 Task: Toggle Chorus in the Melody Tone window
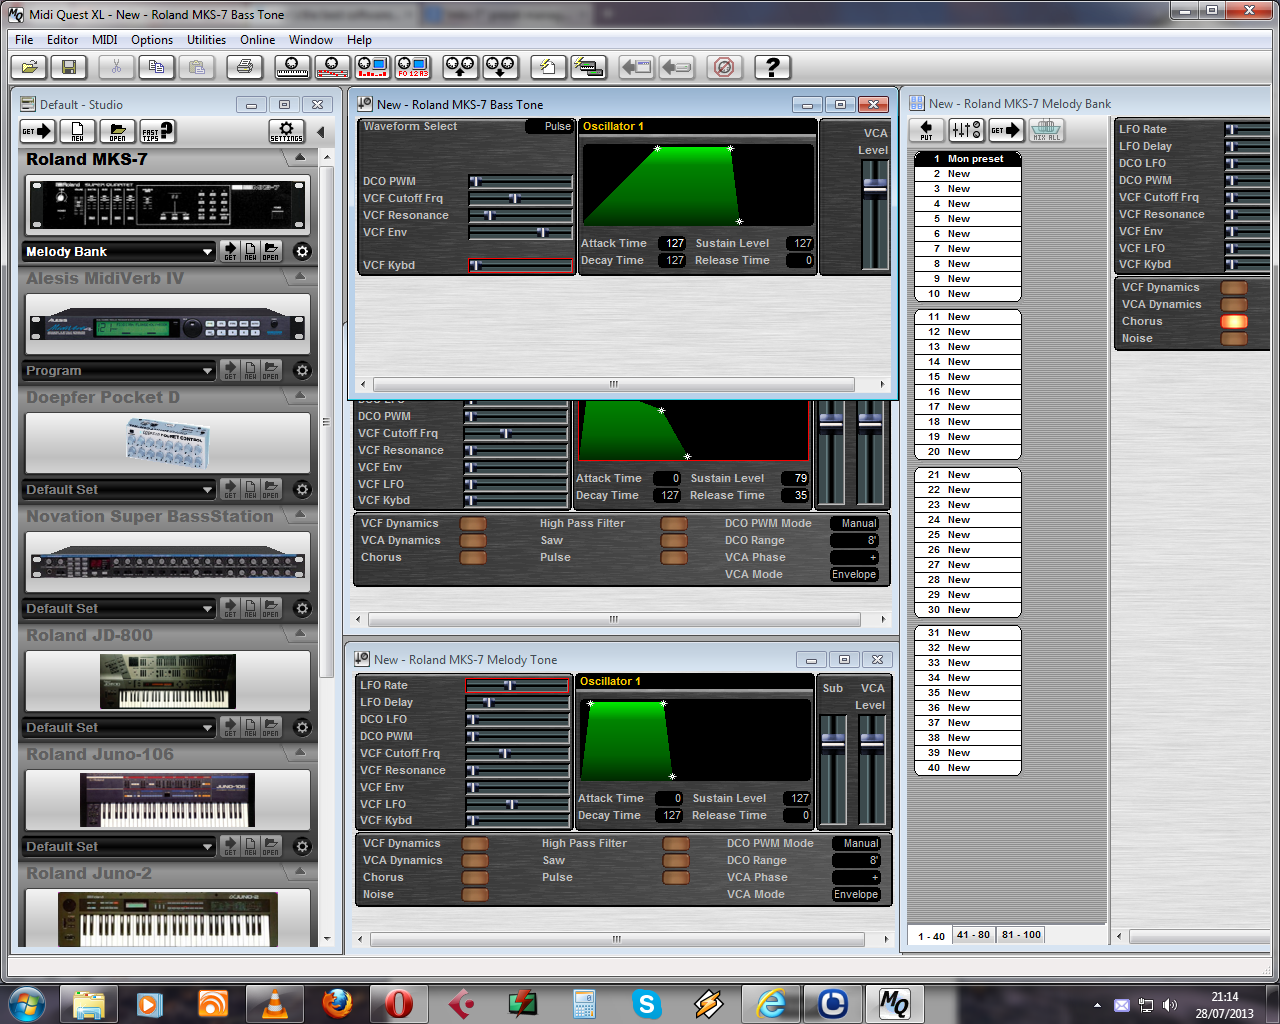475,877
